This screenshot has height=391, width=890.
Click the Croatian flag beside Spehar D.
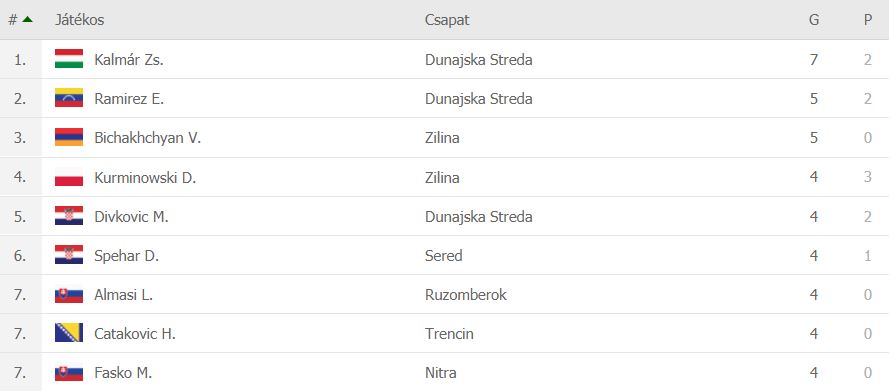[69, 255]
